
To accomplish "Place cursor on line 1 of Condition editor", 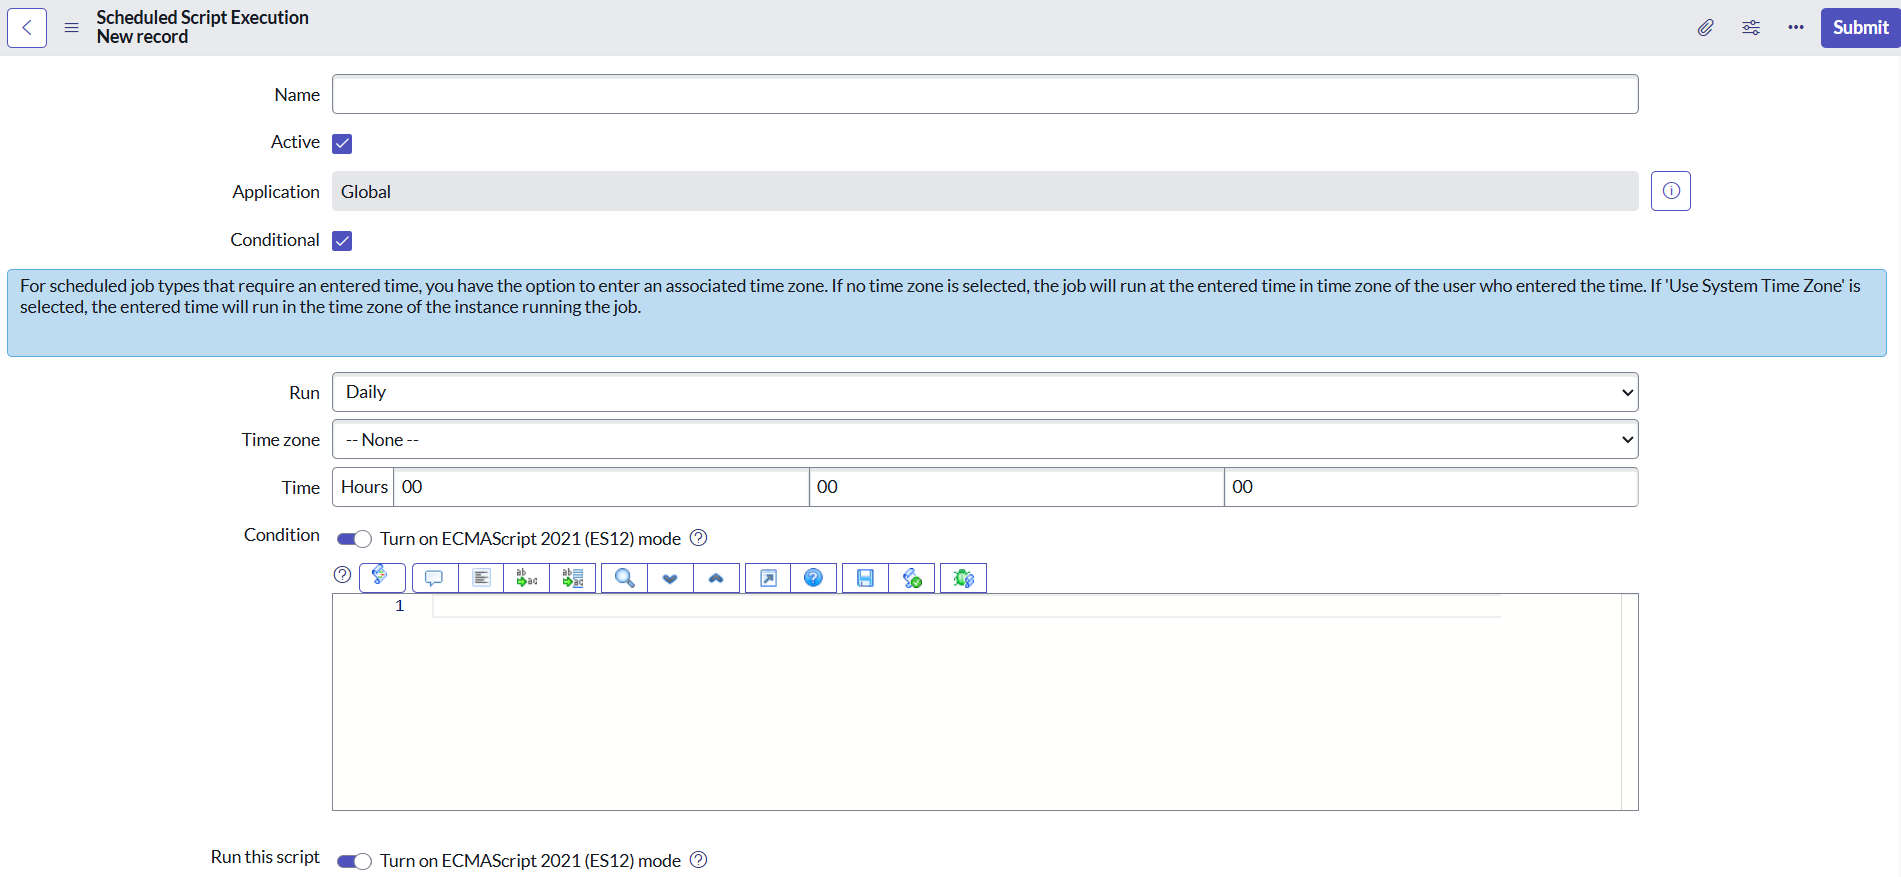I will (x=966, y=606).
